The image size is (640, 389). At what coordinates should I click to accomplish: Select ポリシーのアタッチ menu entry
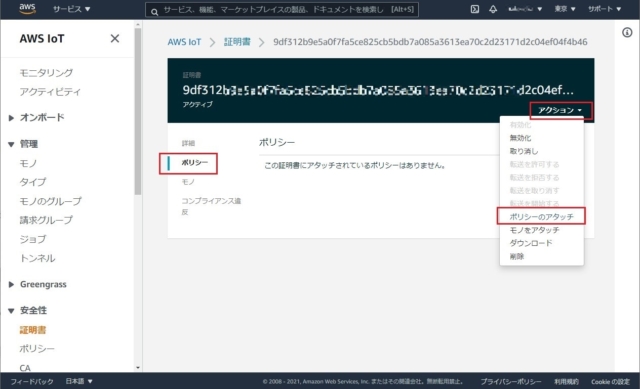pyautogui.click(x=541, y=216)
